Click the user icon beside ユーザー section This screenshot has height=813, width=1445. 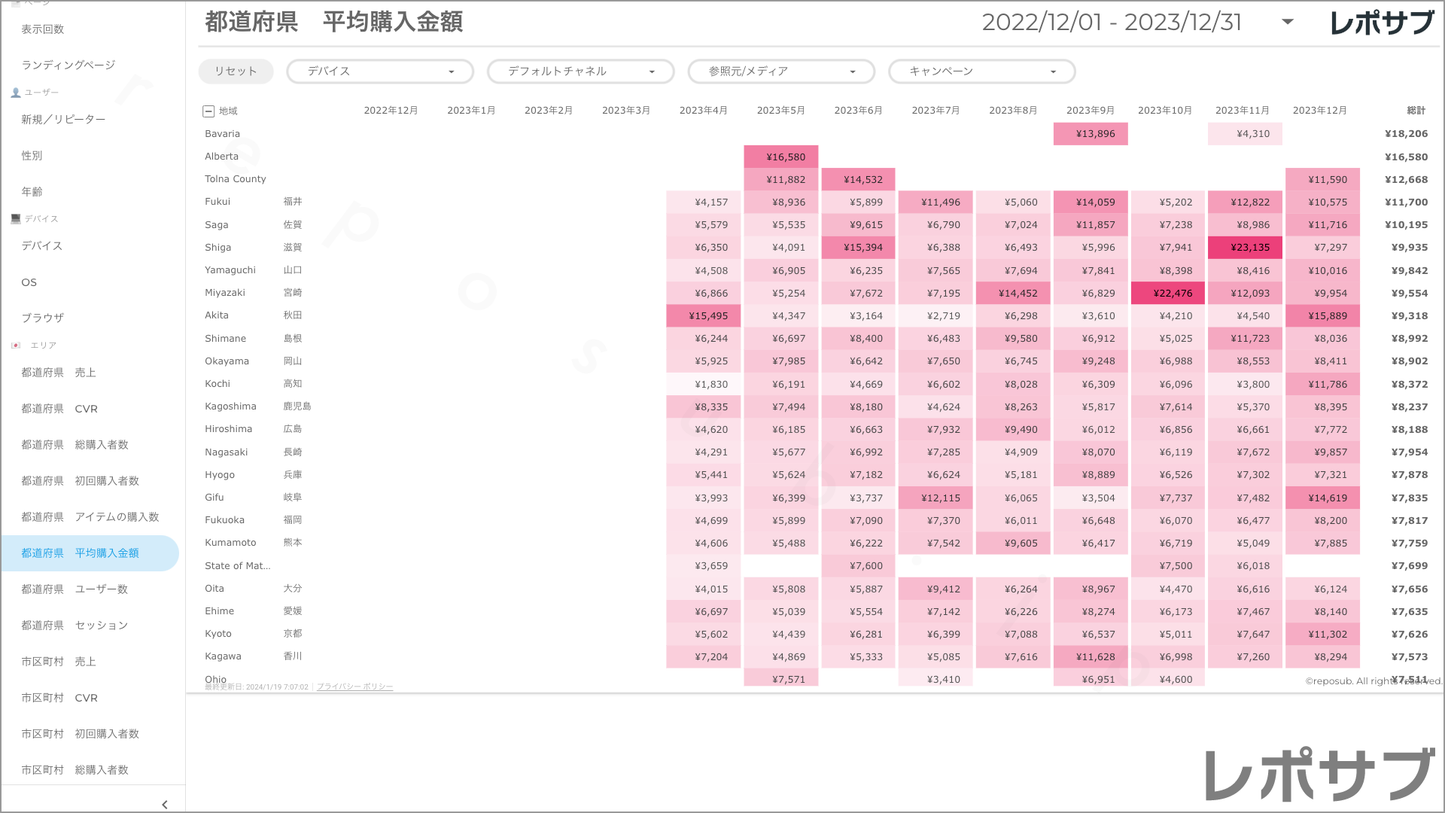coord(16,93)
